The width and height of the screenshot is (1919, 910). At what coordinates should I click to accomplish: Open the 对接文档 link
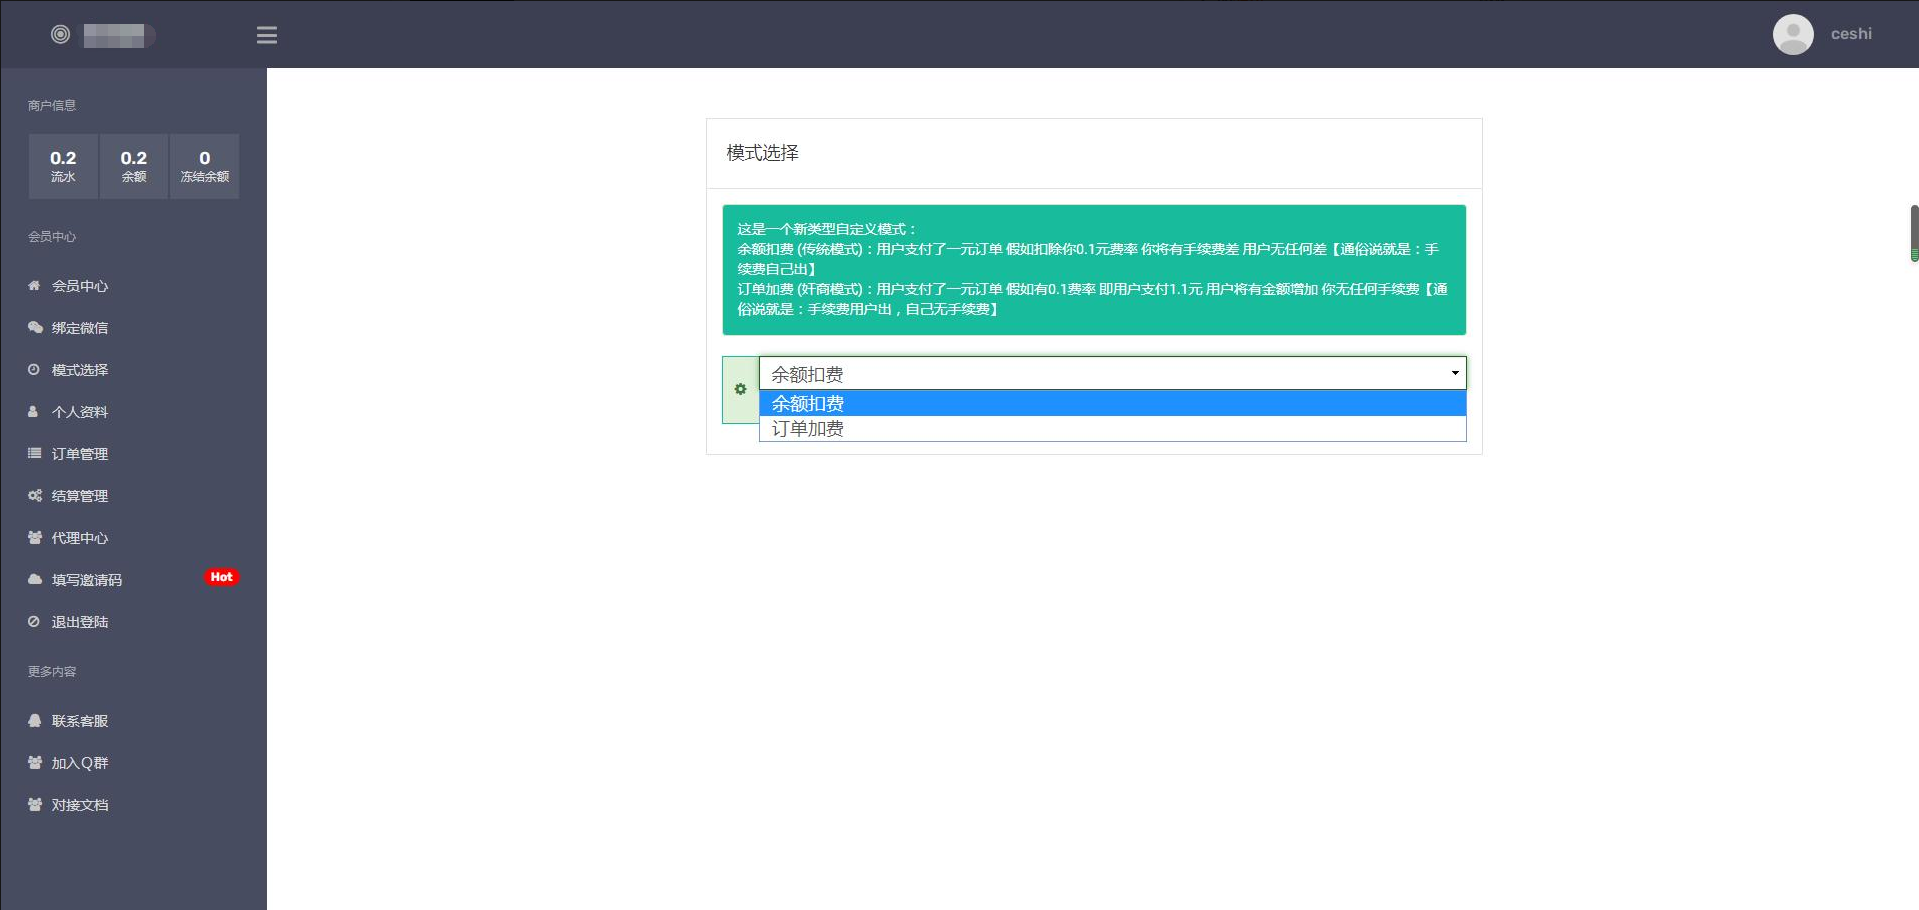coord(80,805)
